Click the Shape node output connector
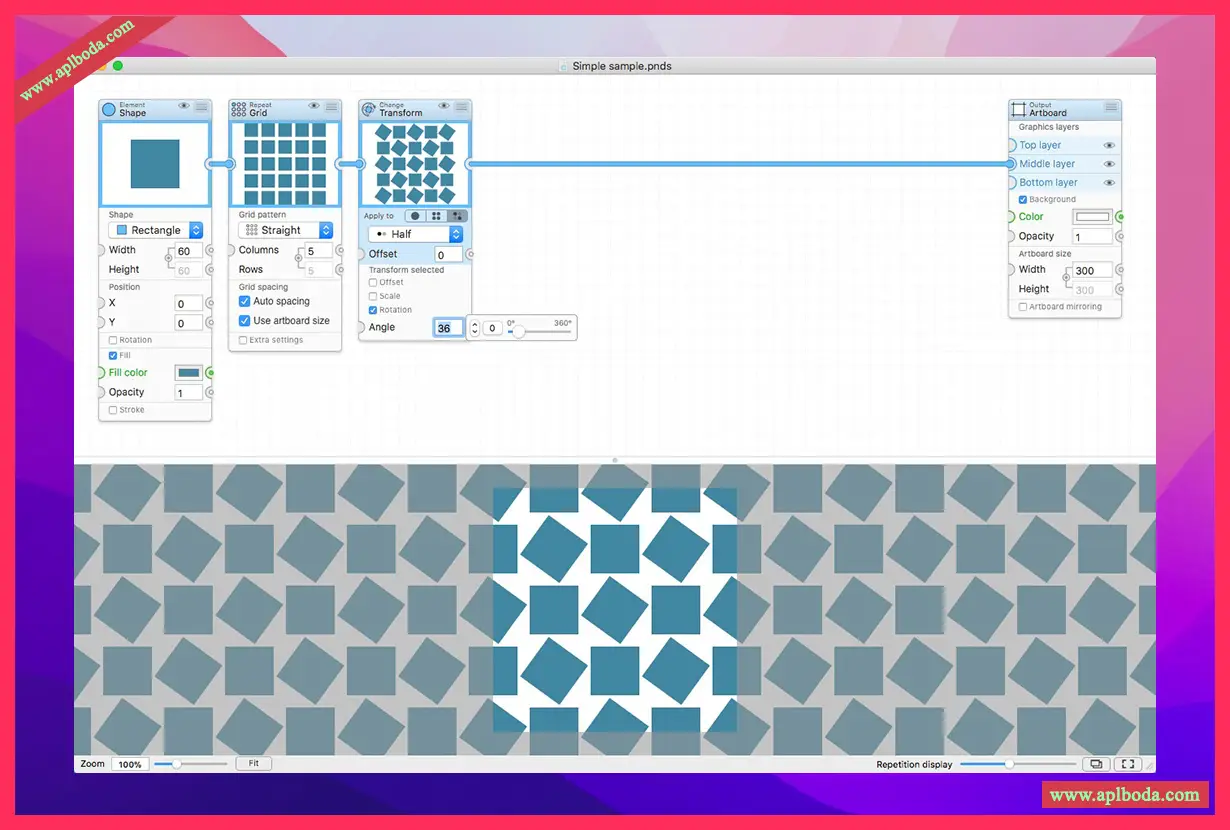1230x830 pixels. point(212,163)
